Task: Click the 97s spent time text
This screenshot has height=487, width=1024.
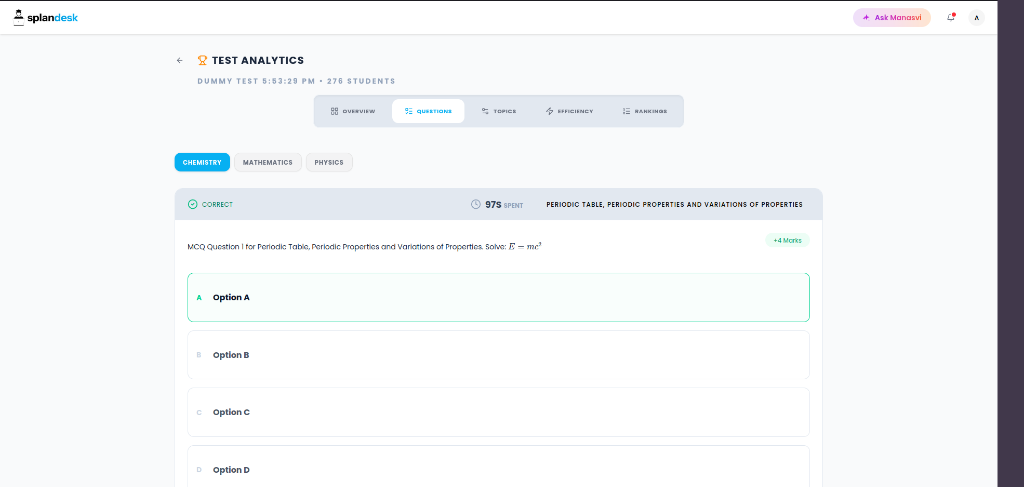Action: [504, 205]
